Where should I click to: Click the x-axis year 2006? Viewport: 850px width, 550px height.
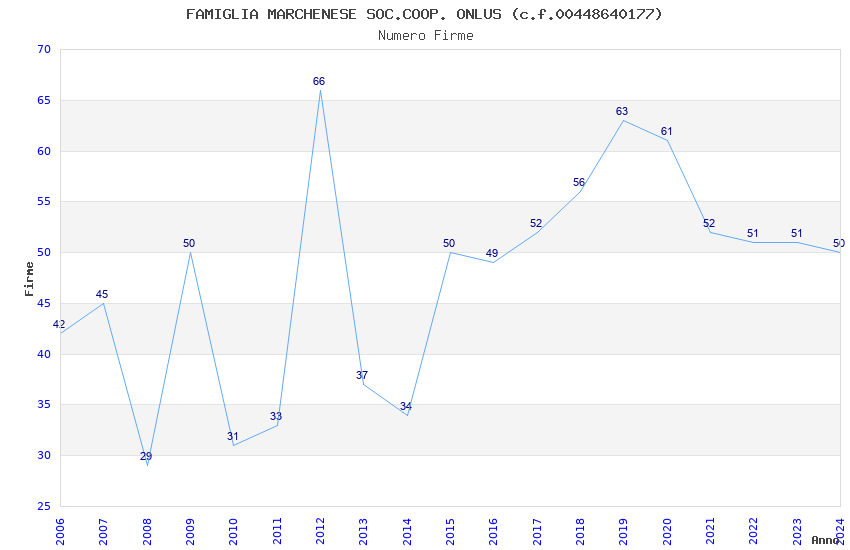point(60,532)
